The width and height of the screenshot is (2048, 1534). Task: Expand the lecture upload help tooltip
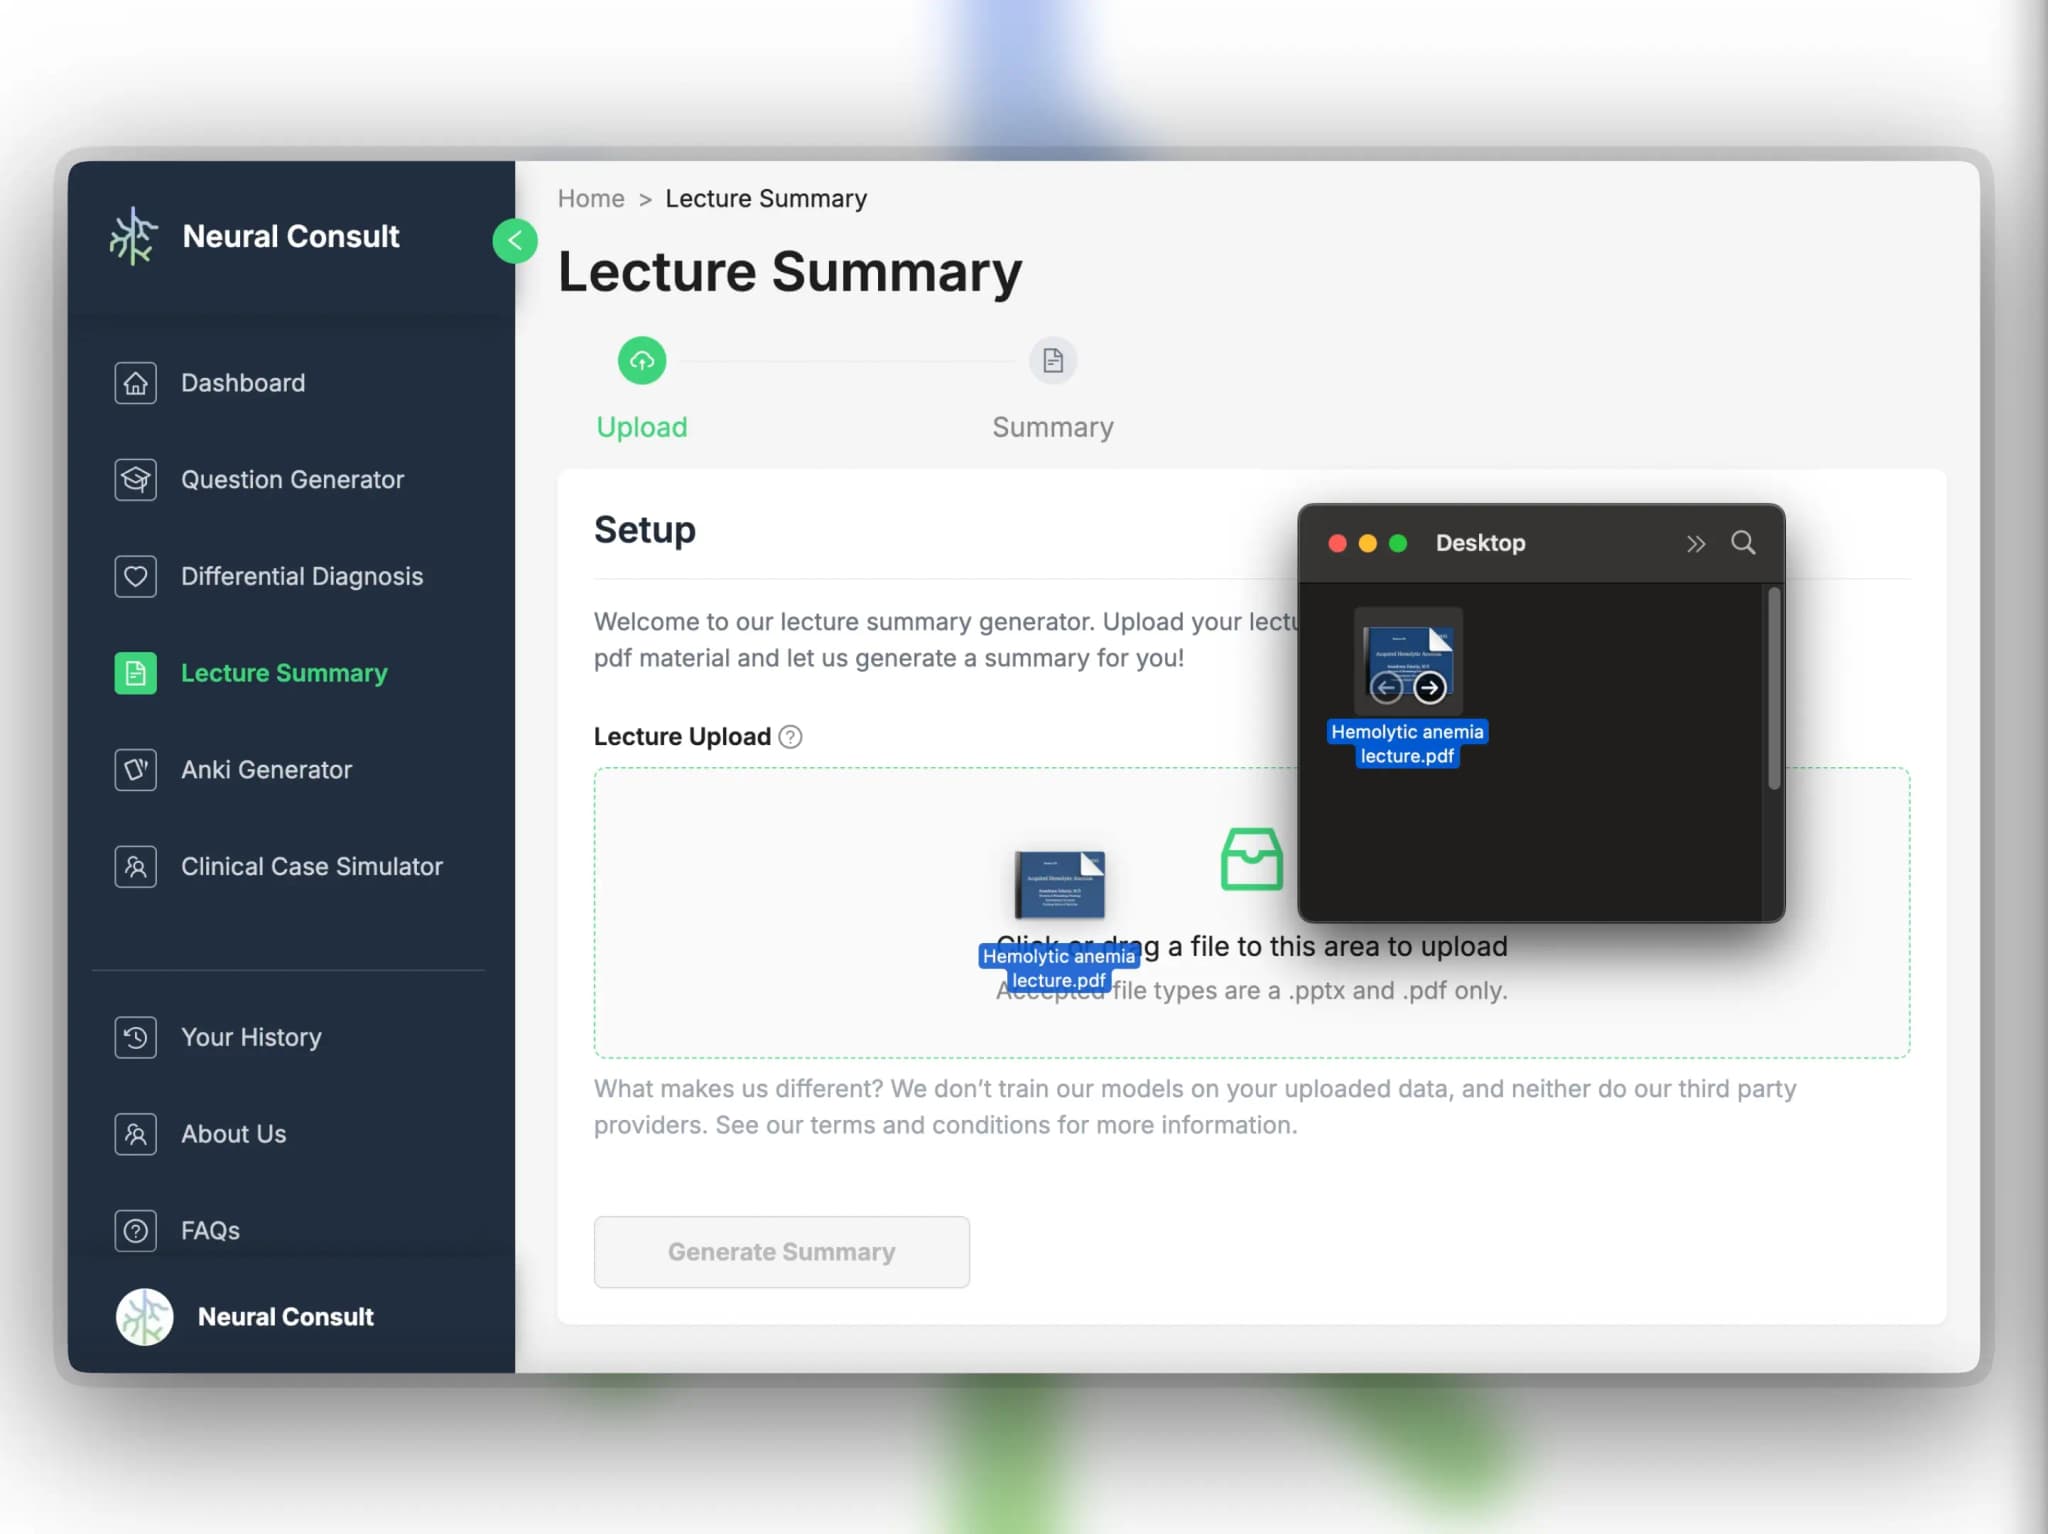click(791, 736)
